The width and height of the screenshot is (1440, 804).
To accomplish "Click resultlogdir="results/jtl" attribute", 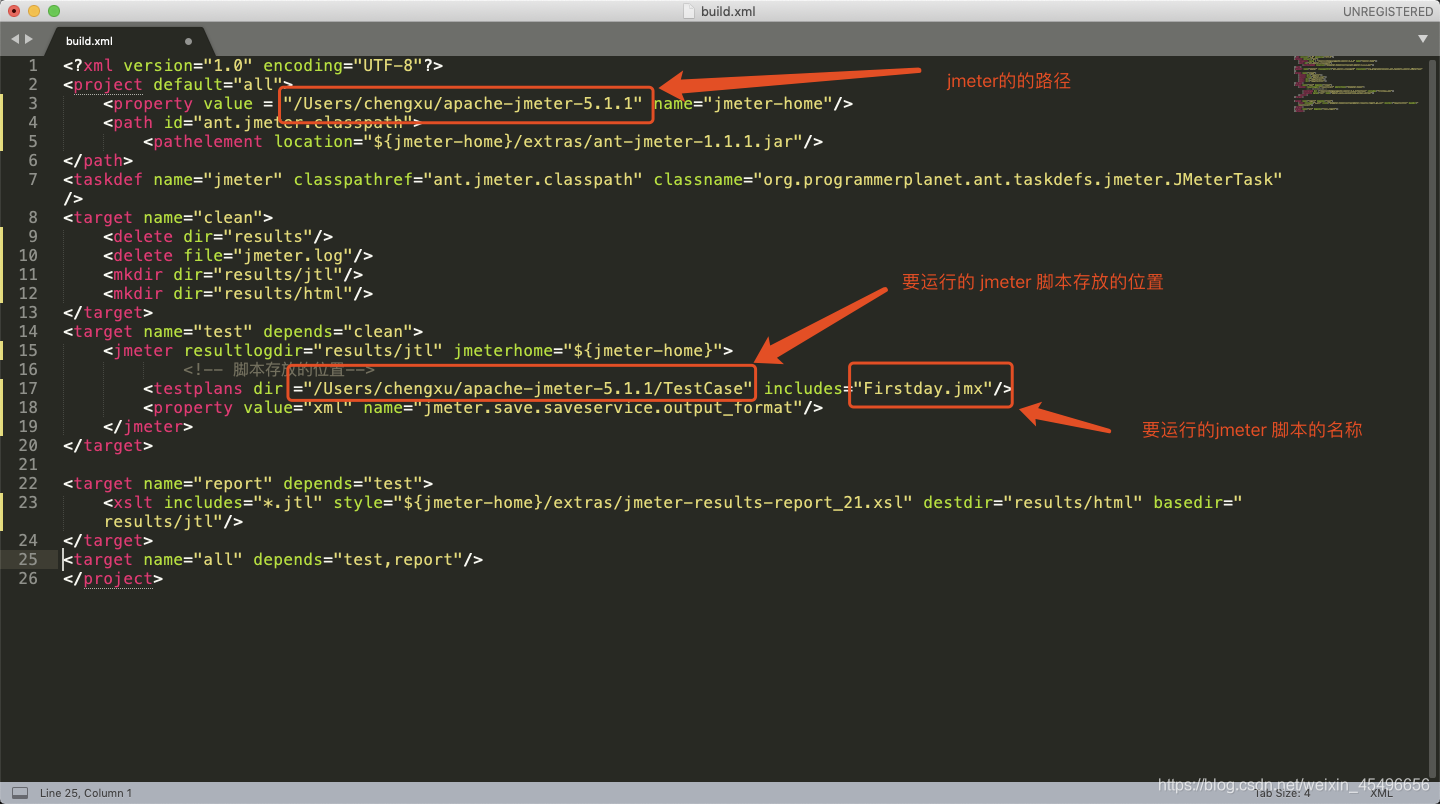I will [313, 350].
